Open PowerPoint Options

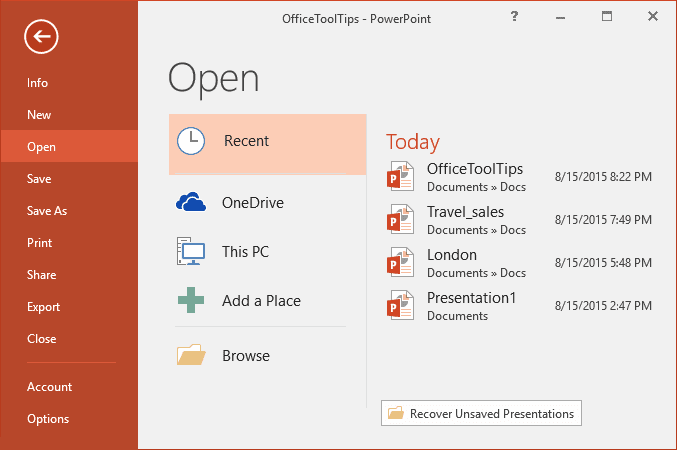pos(69,418)
